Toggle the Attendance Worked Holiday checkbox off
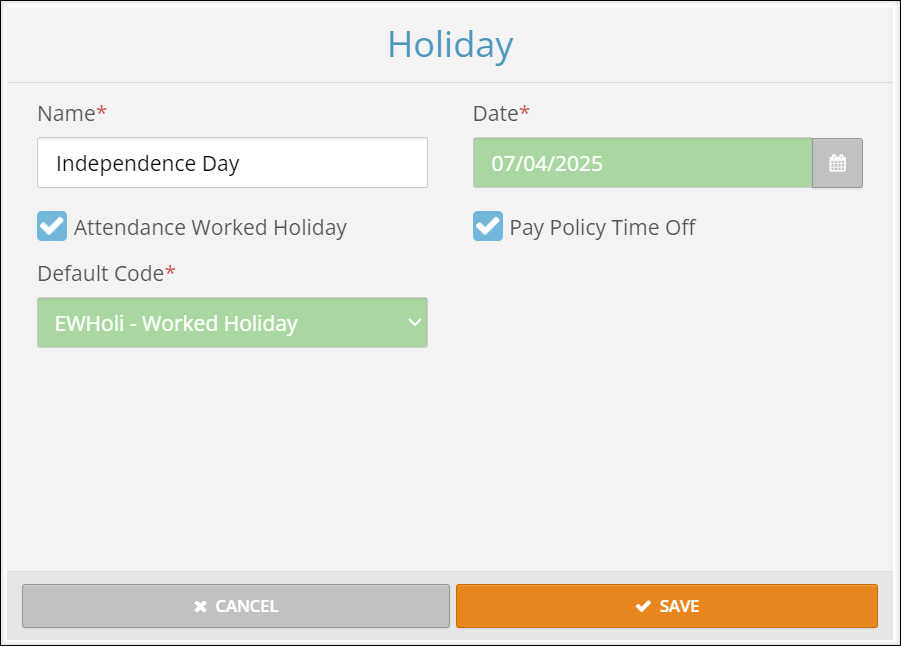901x646 pixels. [x=51, y=226]
